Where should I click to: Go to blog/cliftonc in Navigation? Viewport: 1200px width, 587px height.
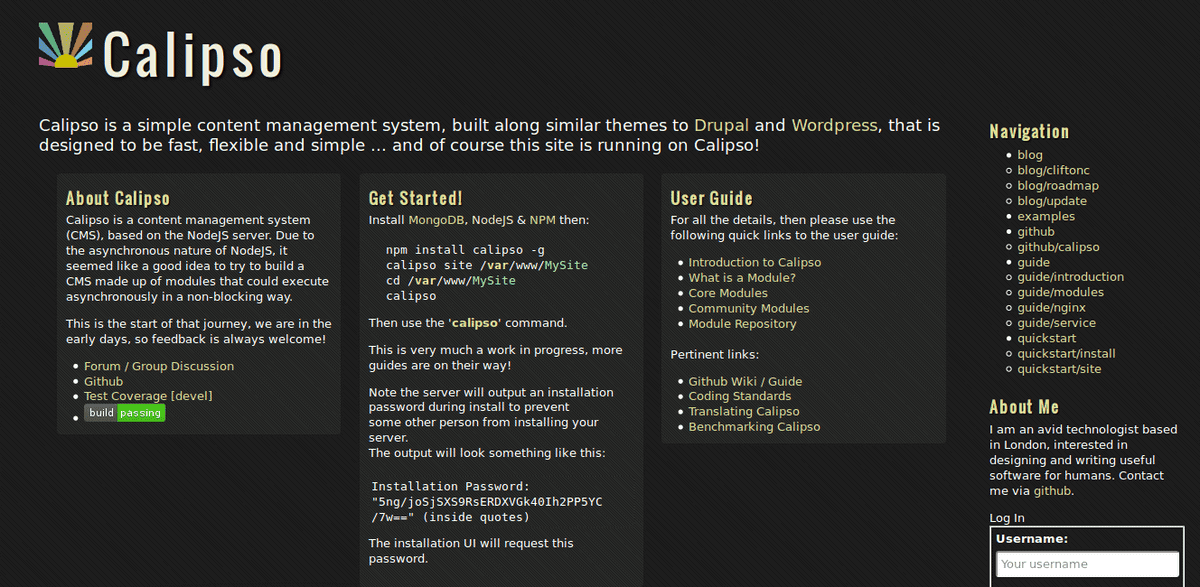tap(1052, 170)
